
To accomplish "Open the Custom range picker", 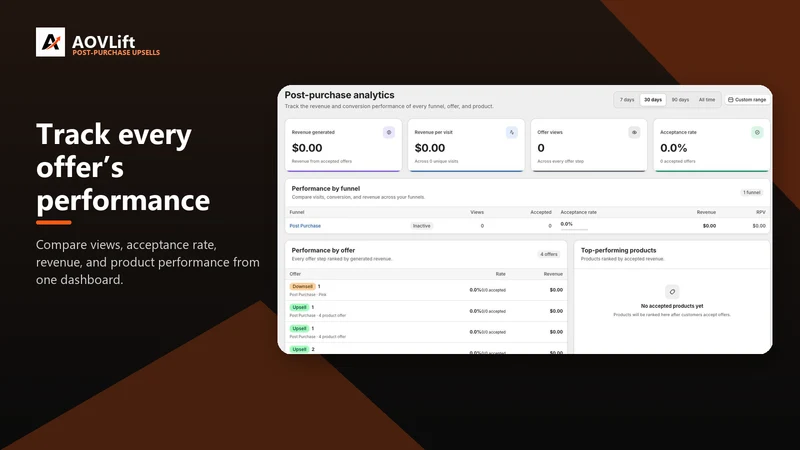I will [x=747, y=100].
